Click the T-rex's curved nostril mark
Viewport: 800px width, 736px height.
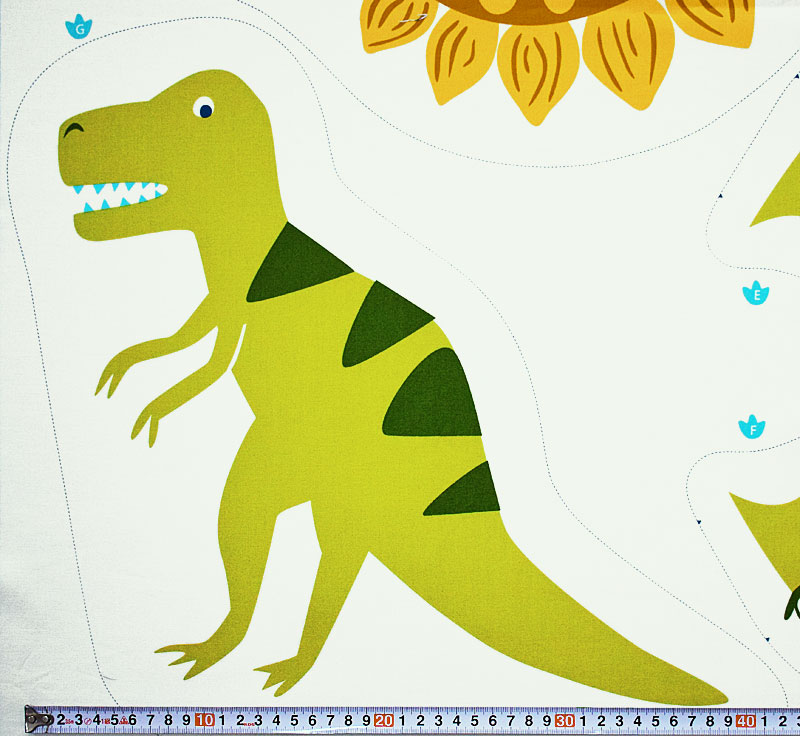73,130
